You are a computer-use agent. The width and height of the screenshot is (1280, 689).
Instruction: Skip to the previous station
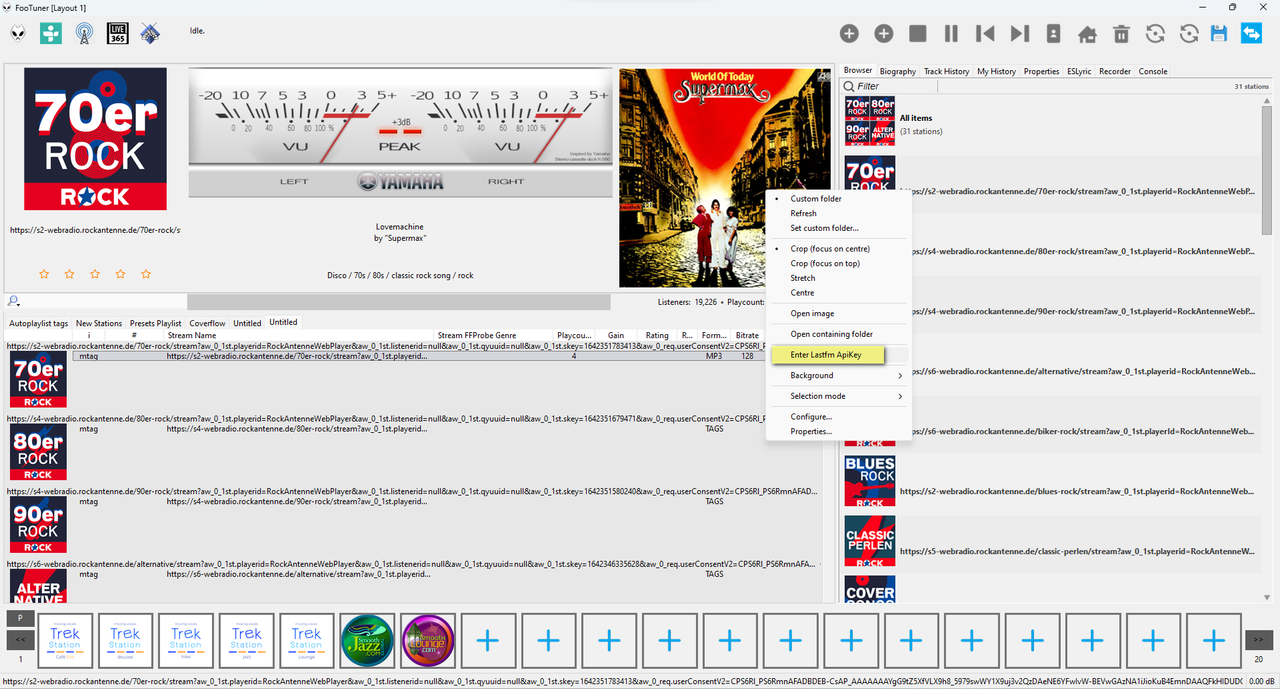(x=985, y=33)
